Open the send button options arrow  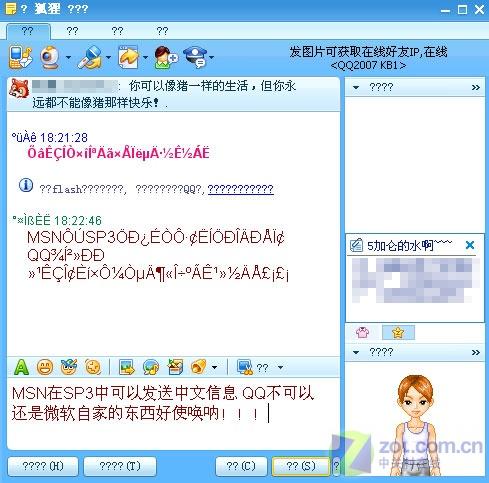(336, 466)
